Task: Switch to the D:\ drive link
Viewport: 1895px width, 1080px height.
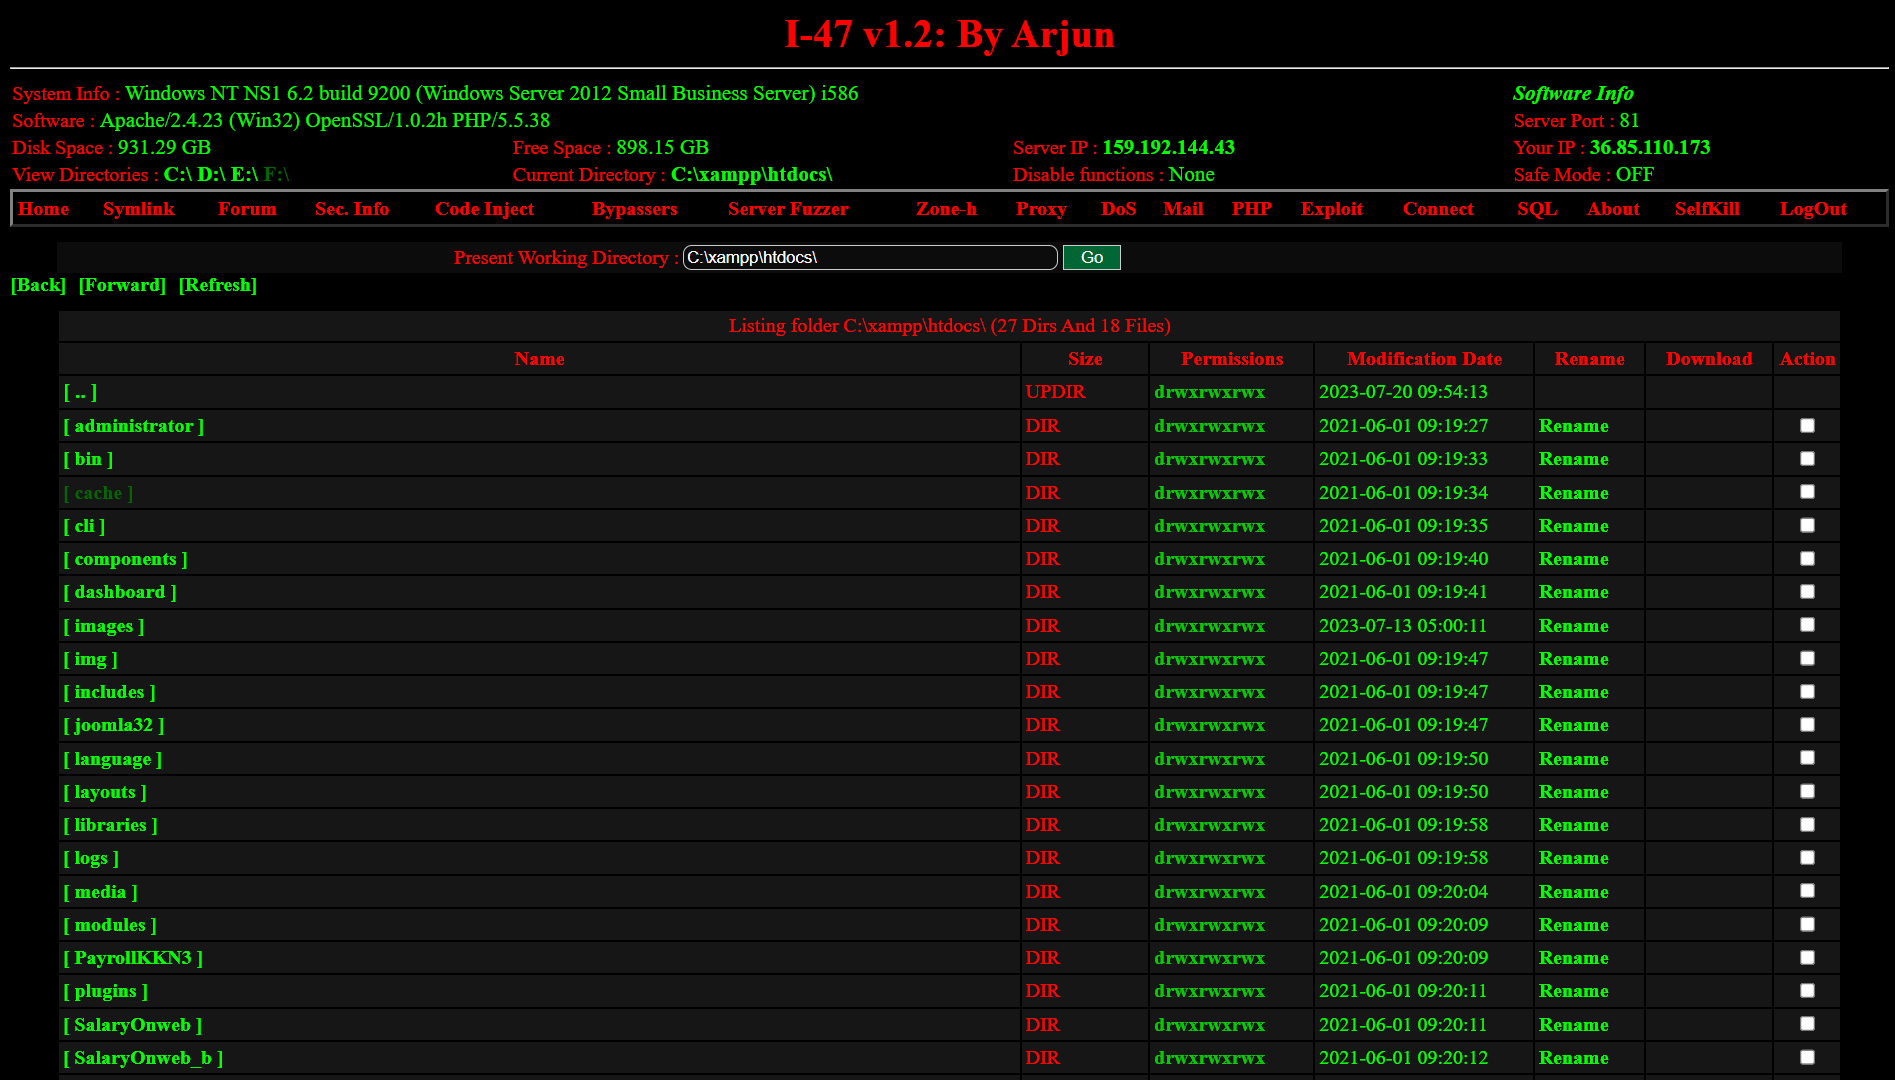Action: 211,175
